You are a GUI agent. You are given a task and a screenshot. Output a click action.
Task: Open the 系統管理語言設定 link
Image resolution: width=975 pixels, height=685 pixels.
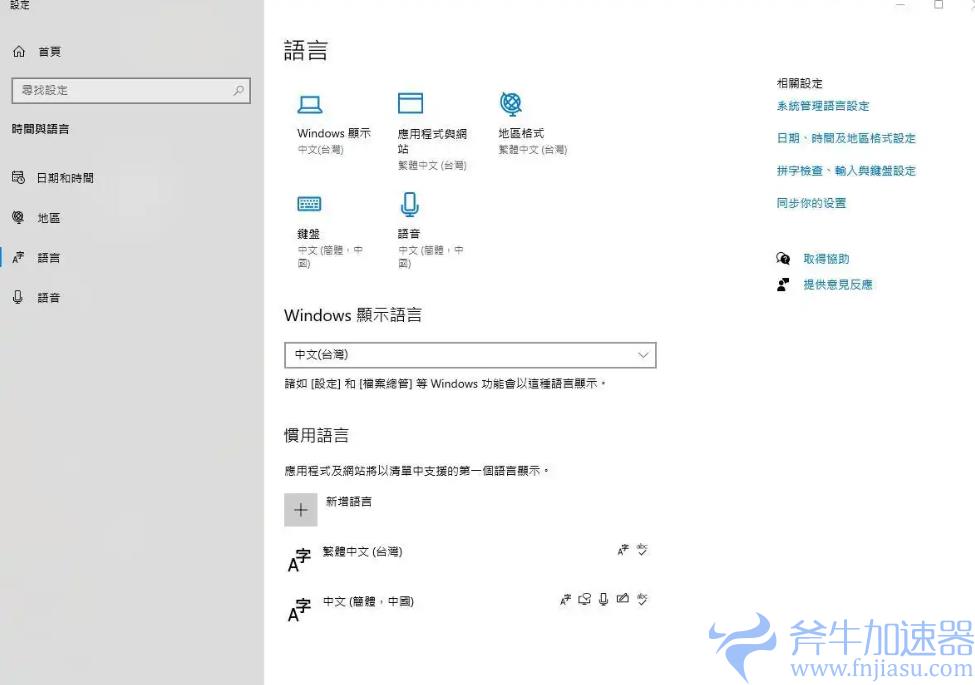point(823,106)
